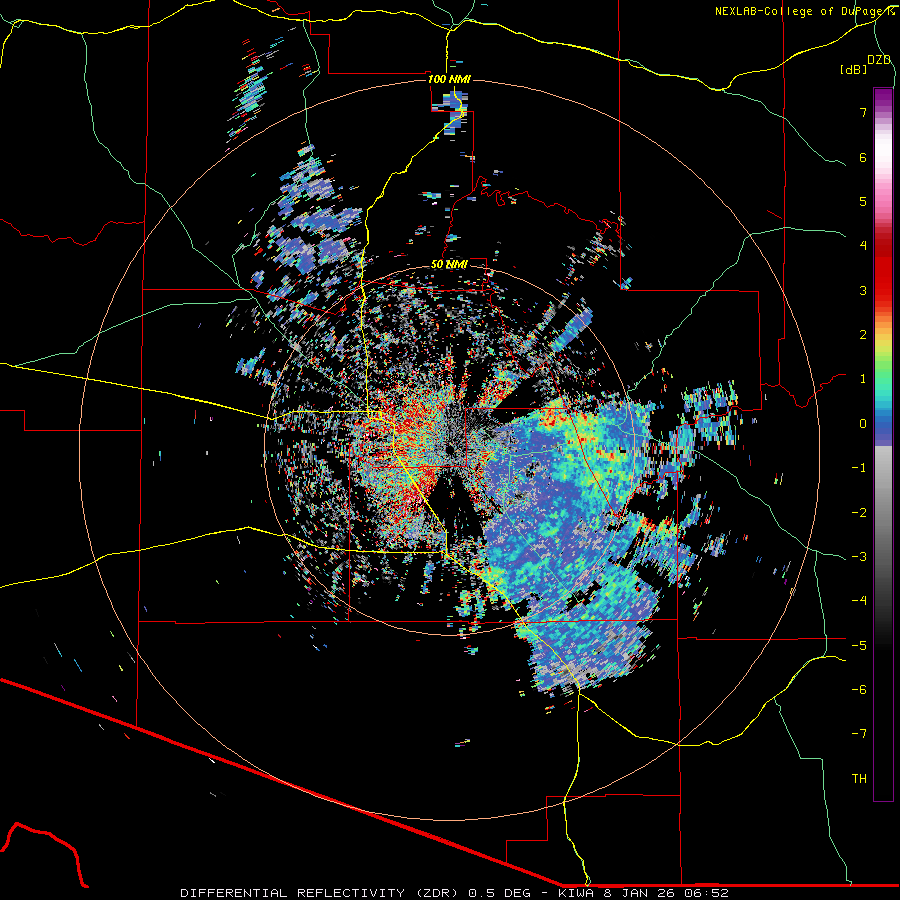Screen dimensions: 900x900
Task: Click the -6 value on the color scale
Action: point(859,690)
